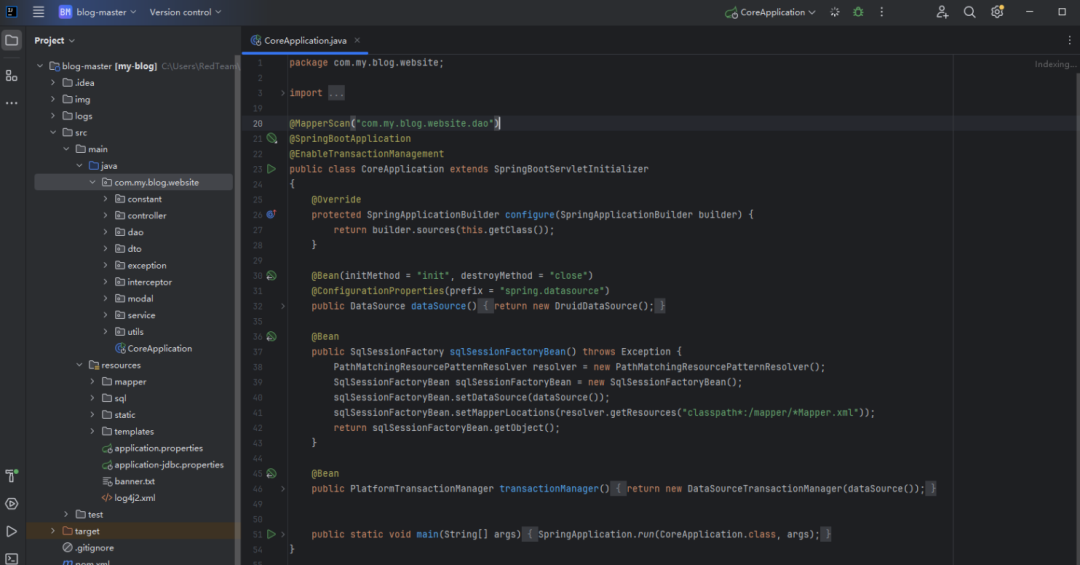The height and width of the screenshot is (565, 1080).
Task: Select CoreApplication class in project tree
Action: [154, 349]
